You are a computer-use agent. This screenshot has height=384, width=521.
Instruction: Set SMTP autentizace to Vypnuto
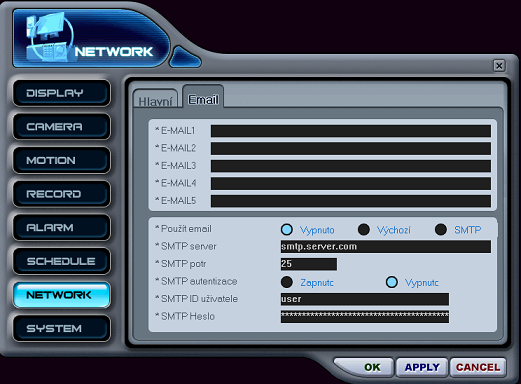coord(392,282)
